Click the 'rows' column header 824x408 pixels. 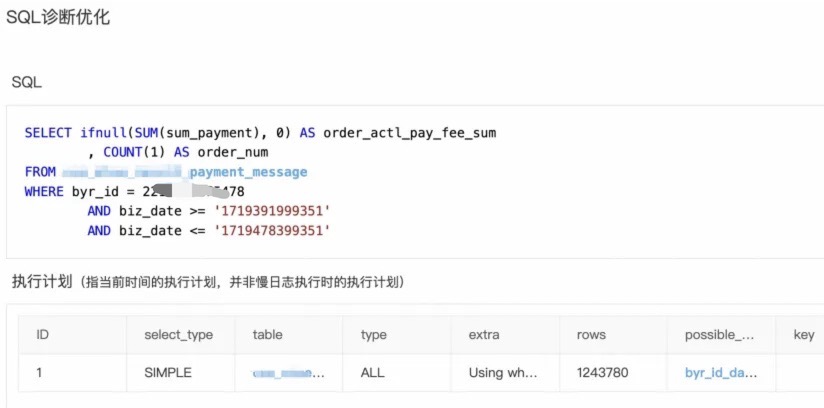[591, 335]
